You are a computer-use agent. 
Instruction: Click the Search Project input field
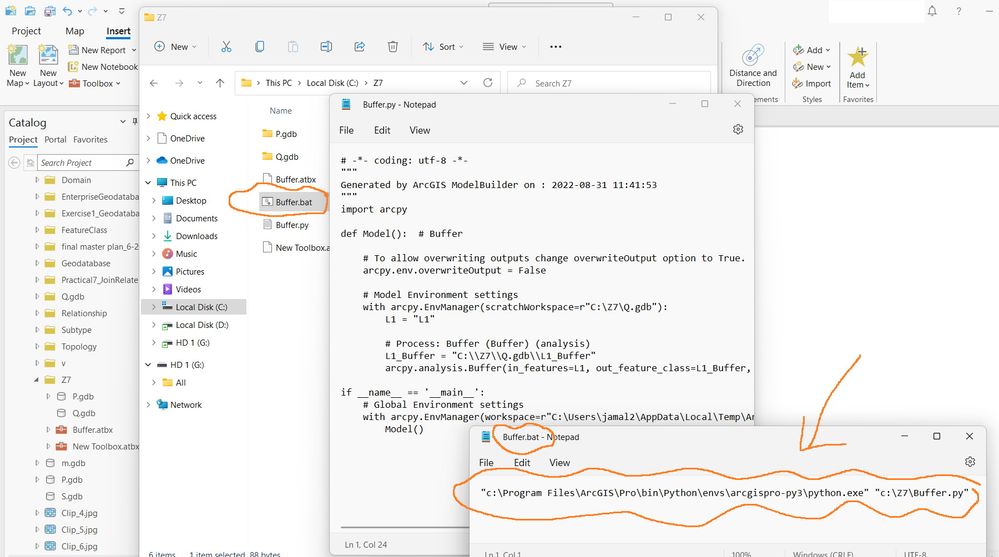point(82,163)
